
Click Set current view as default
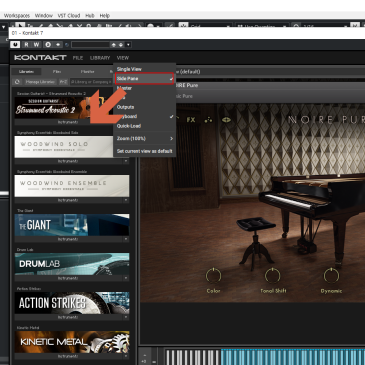click(145, 151)
